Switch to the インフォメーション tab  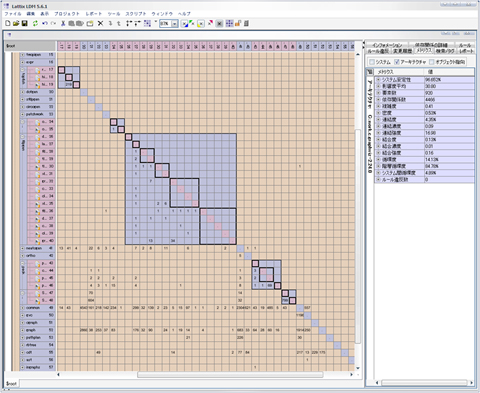[387, 45]
